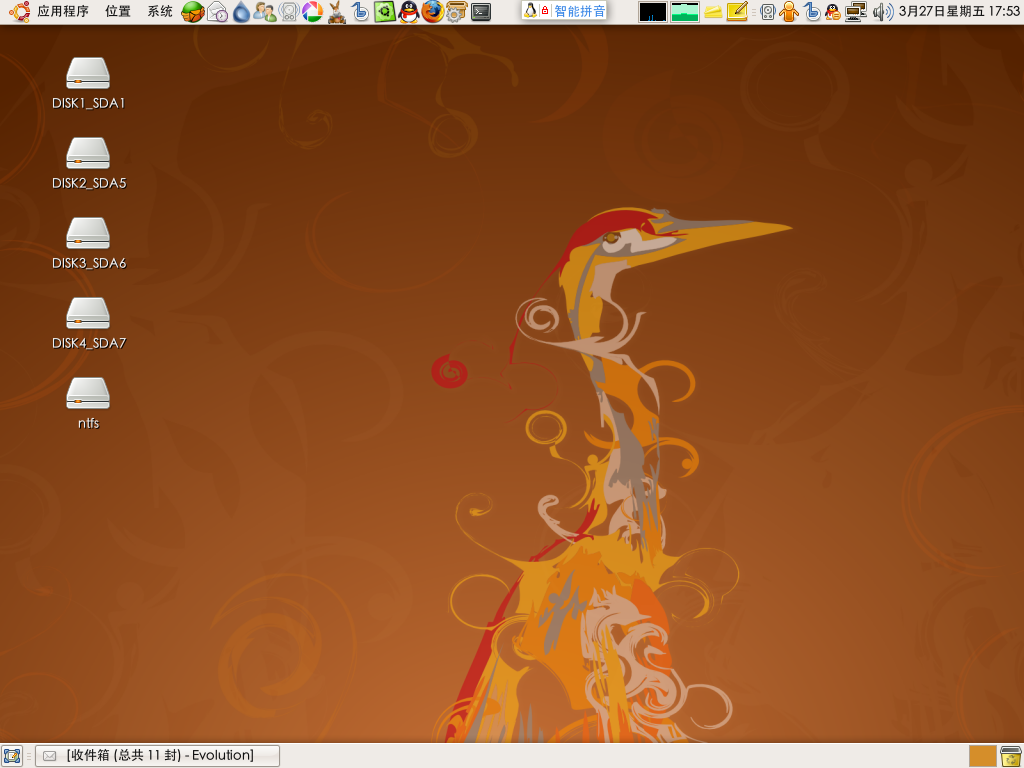Click the blue letter b icon in the system tray

click(812, 12)
